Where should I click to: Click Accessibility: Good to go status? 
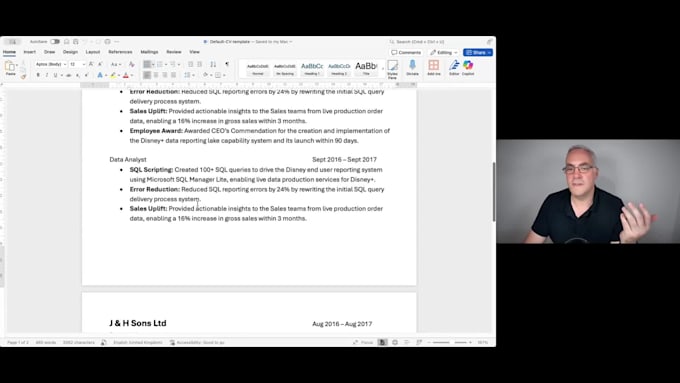click(197, 343)
